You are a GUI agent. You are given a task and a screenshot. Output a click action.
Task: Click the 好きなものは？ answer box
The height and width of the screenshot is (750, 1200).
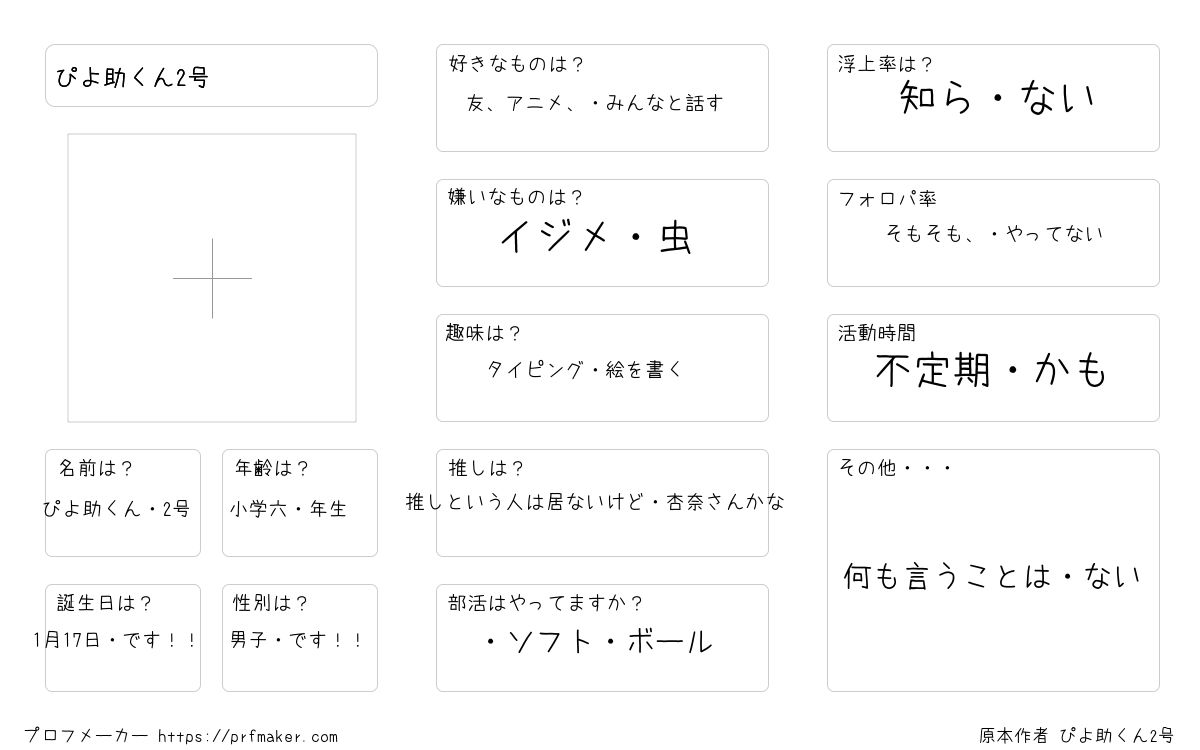tap(602, 98)
